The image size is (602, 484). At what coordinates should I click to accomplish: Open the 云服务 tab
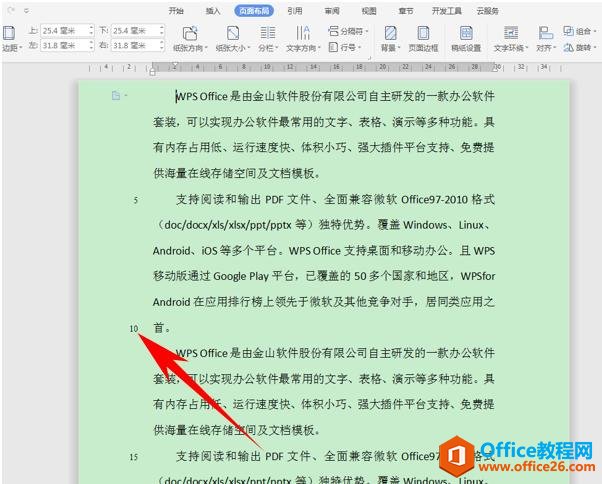488,11
